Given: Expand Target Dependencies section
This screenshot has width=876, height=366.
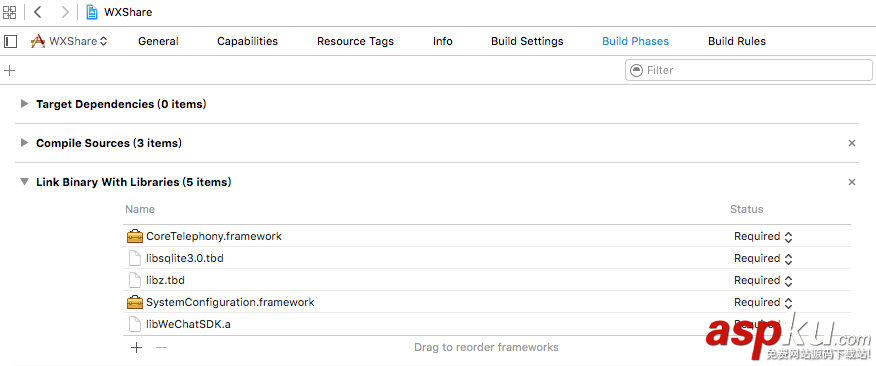Looking at the screenshot, I should point(24,103).
